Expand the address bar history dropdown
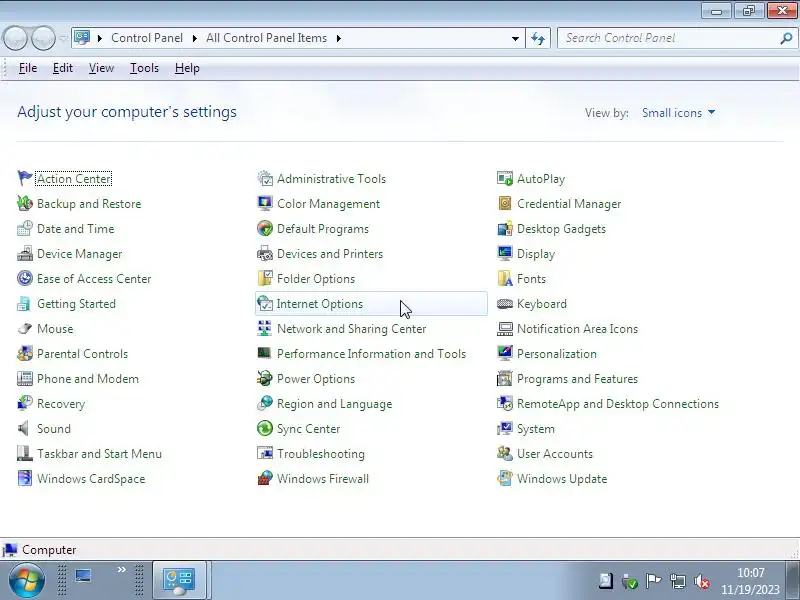This screenshot has width=800, height=600. point(515,38)
